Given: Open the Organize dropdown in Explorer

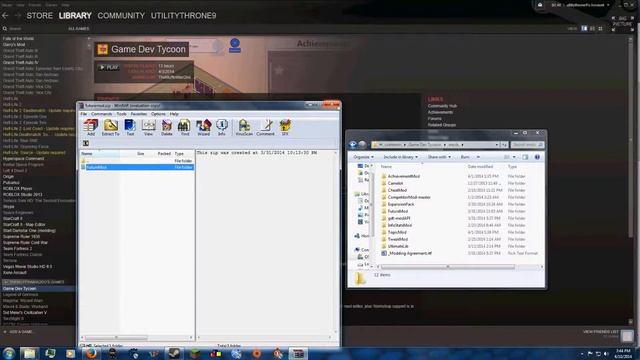Looking at the screenshot, I should click(363, 157).
